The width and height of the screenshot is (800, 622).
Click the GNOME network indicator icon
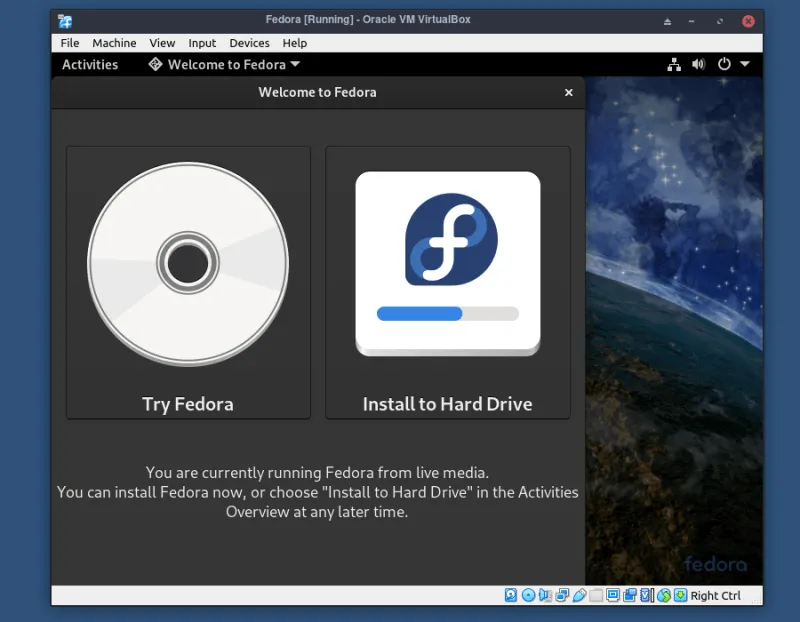point(676,64)
